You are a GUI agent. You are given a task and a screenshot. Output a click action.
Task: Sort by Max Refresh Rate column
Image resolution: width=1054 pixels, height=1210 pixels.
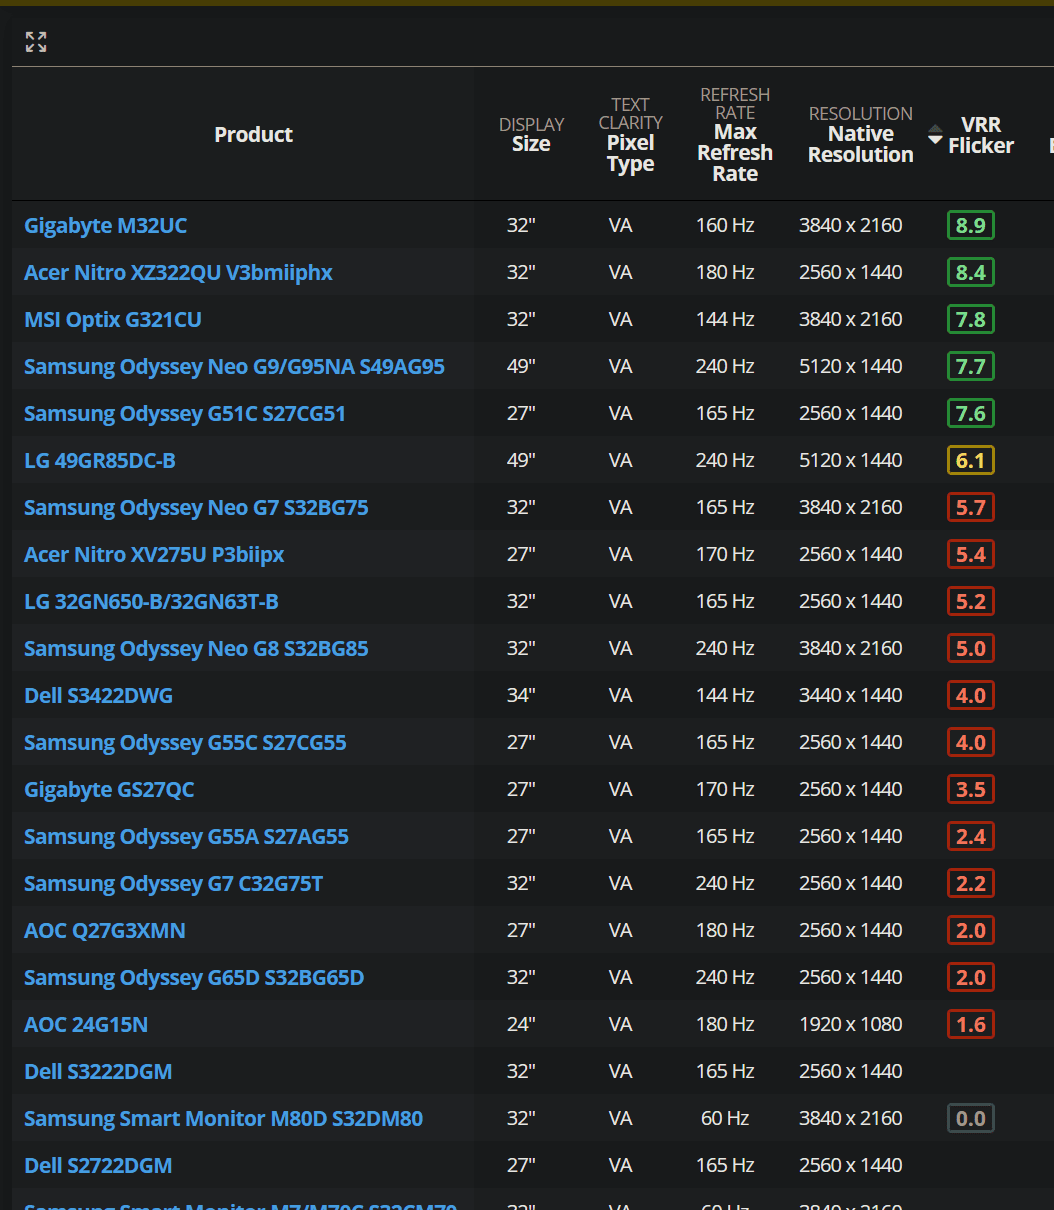pyautogui.click(x=735, y=134)
